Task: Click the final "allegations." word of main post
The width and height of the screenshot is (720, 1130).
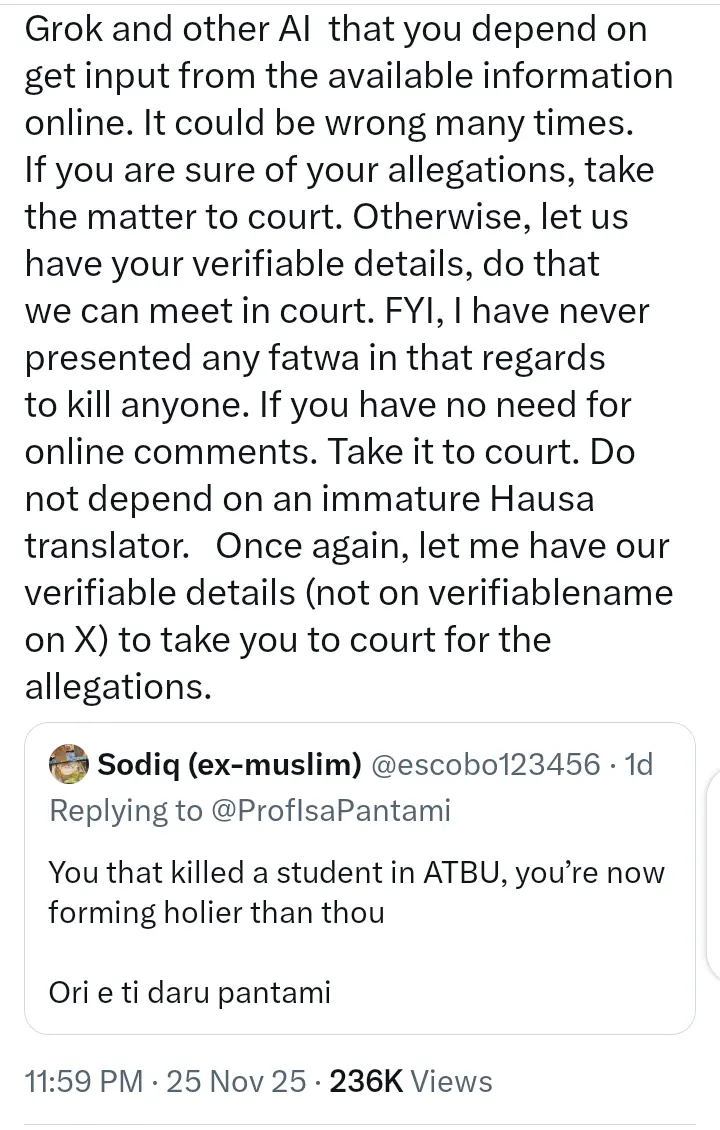Action: (x=117, y=687)
